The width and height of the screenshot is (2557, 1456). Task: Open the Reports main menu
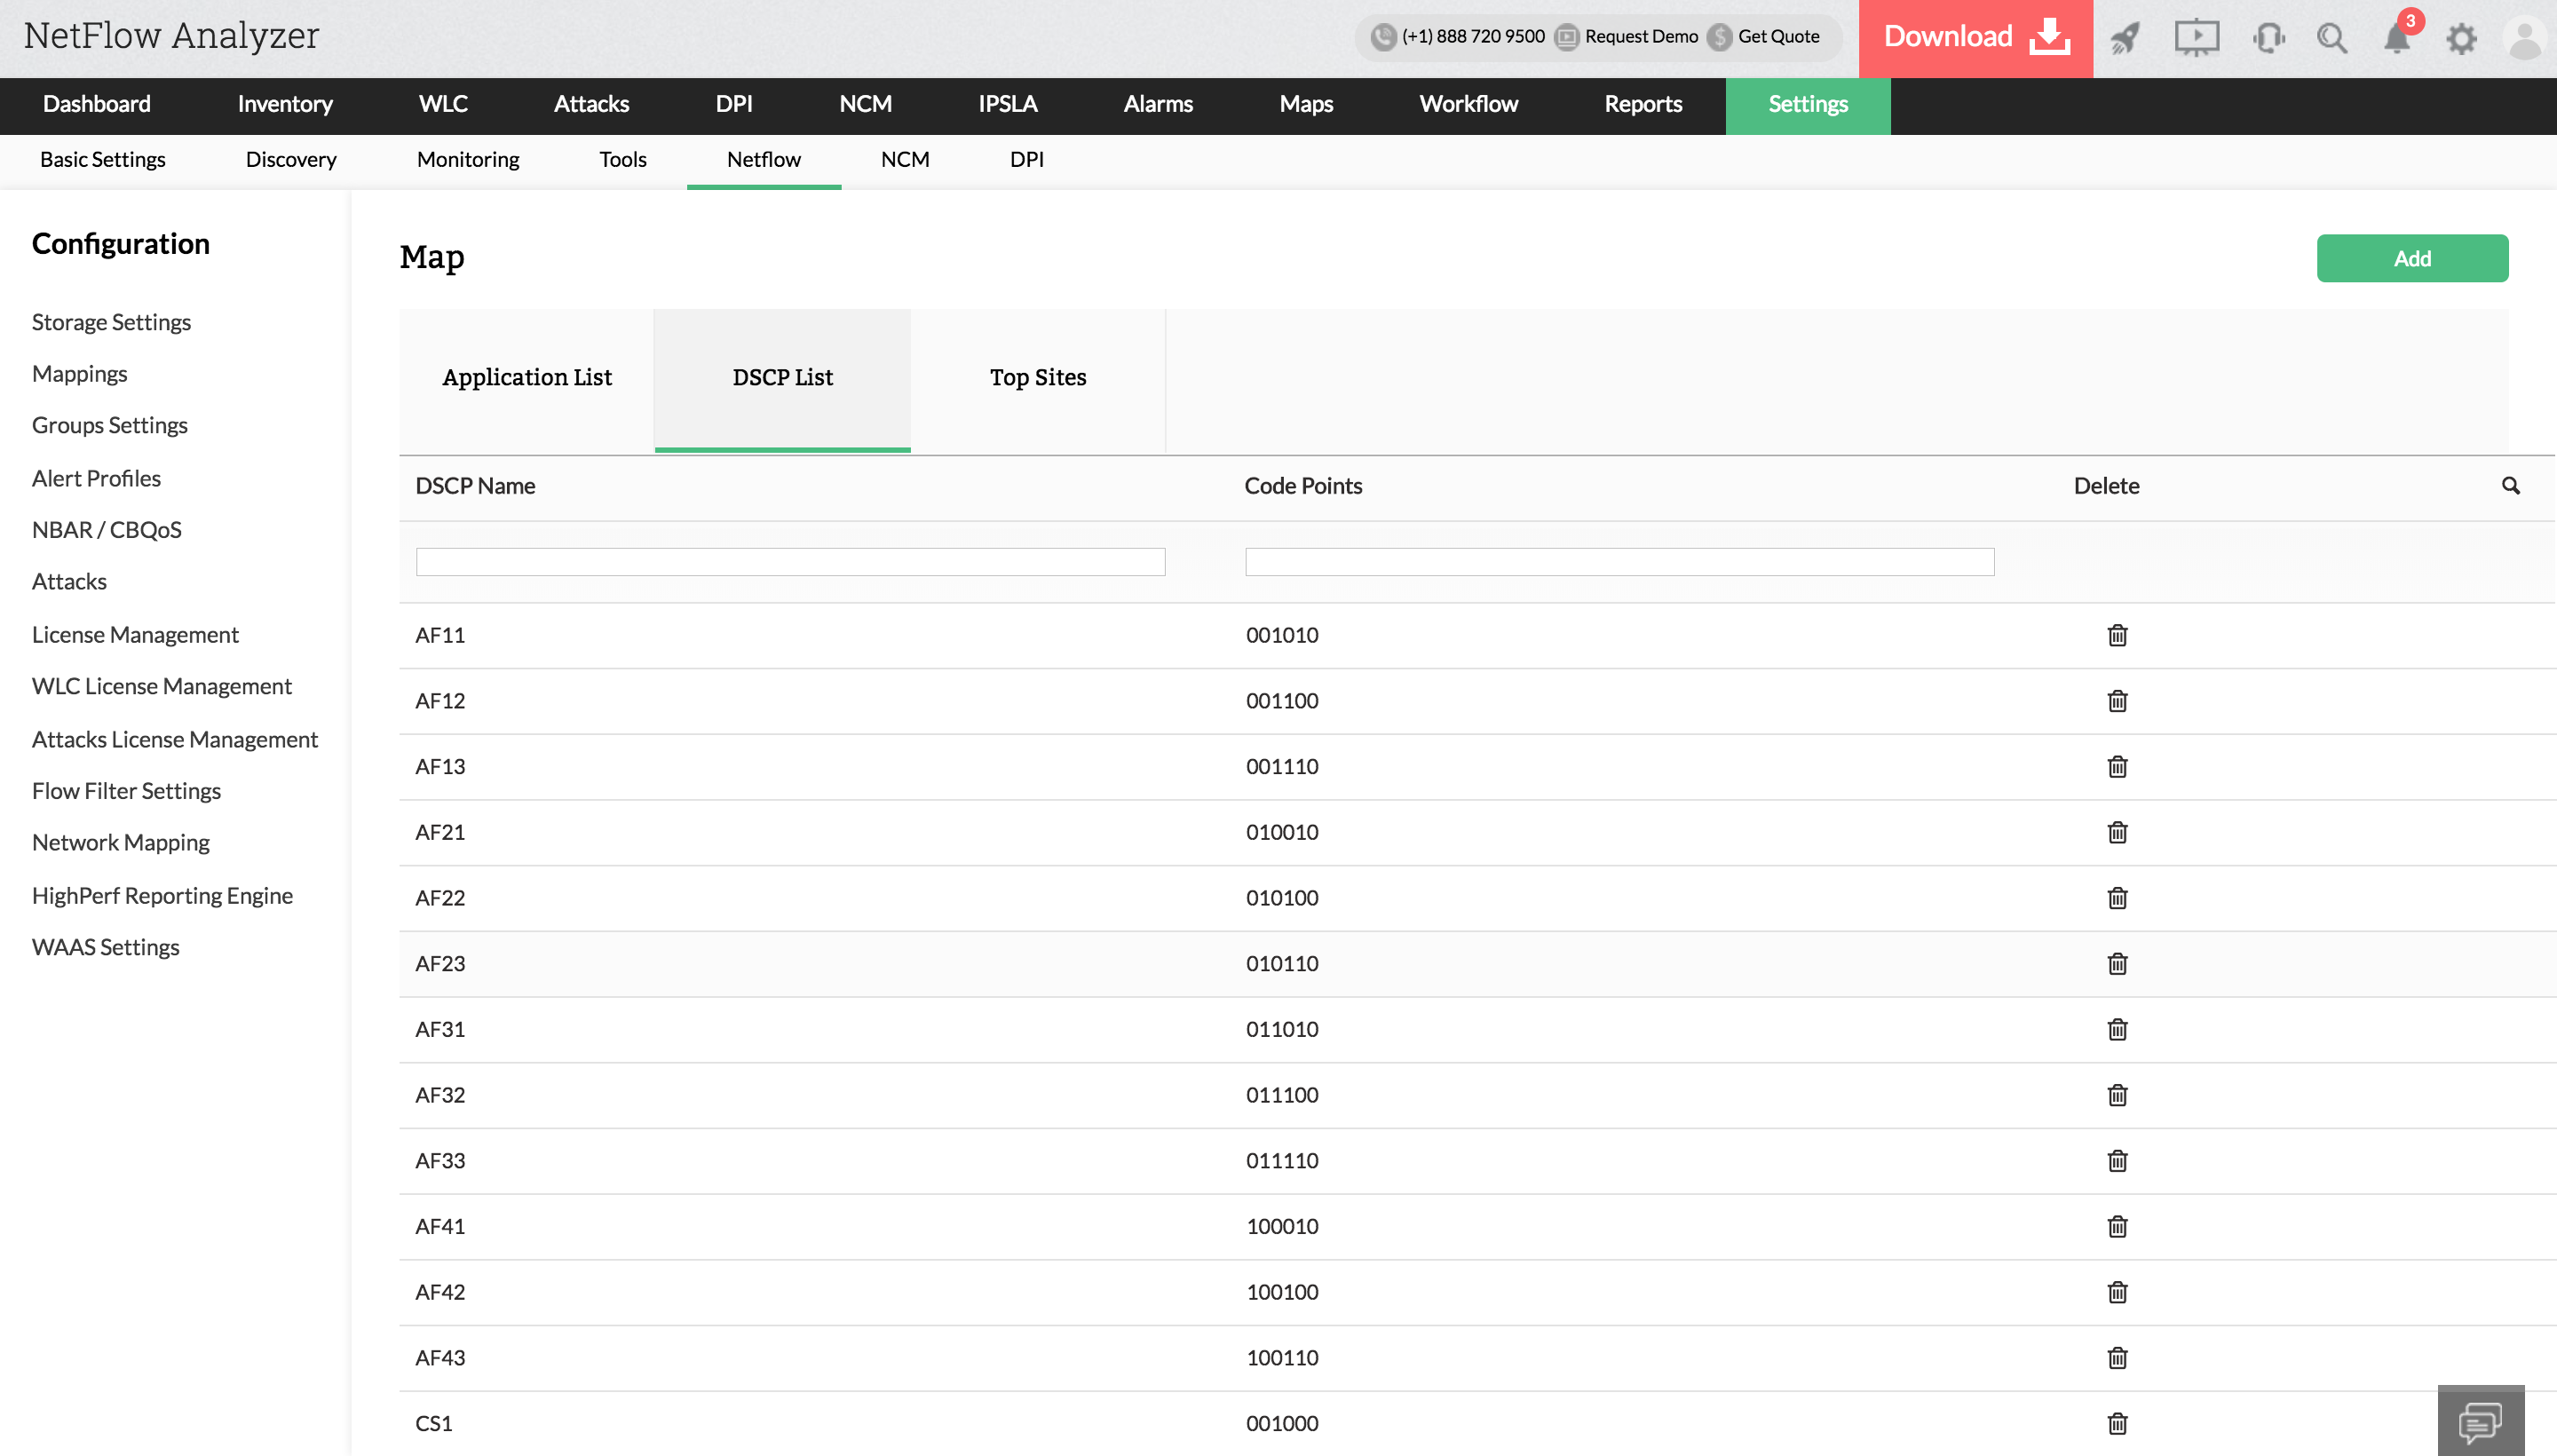1643,104
